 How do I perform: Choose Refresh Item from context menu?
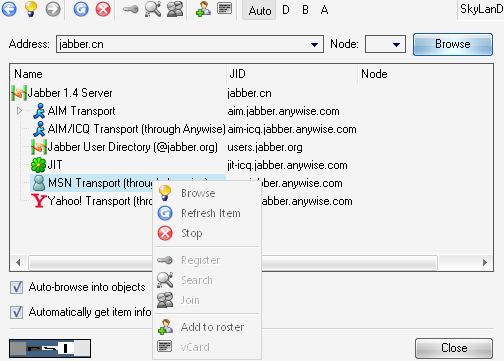(x=207, y=213)
